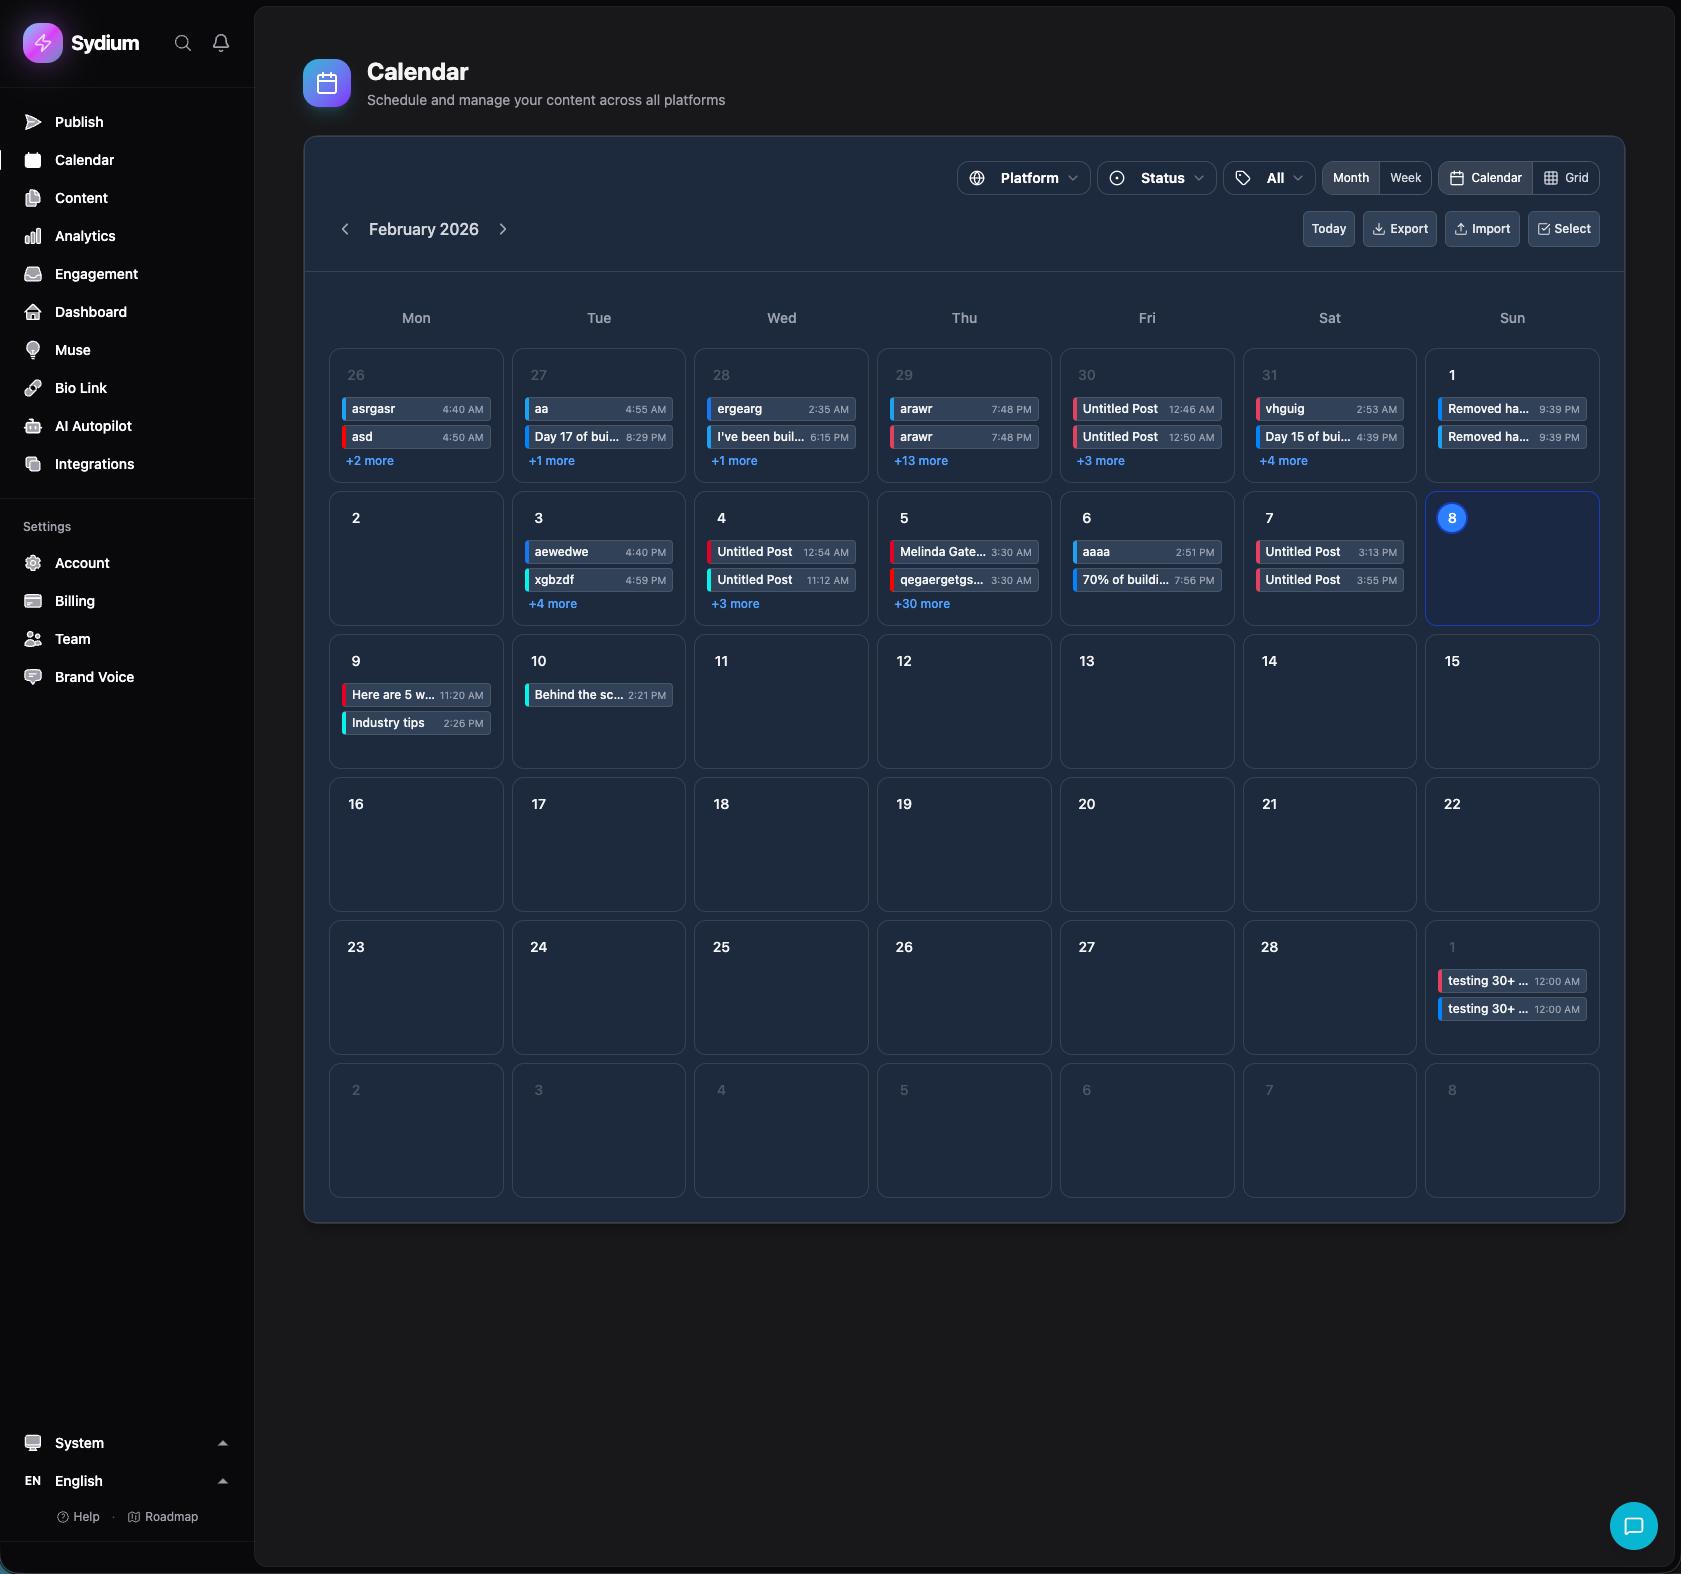Open Analytics from the sidebar
Image resolution: width=1681 pixels, height=1574 pixels.
[84, 236]
